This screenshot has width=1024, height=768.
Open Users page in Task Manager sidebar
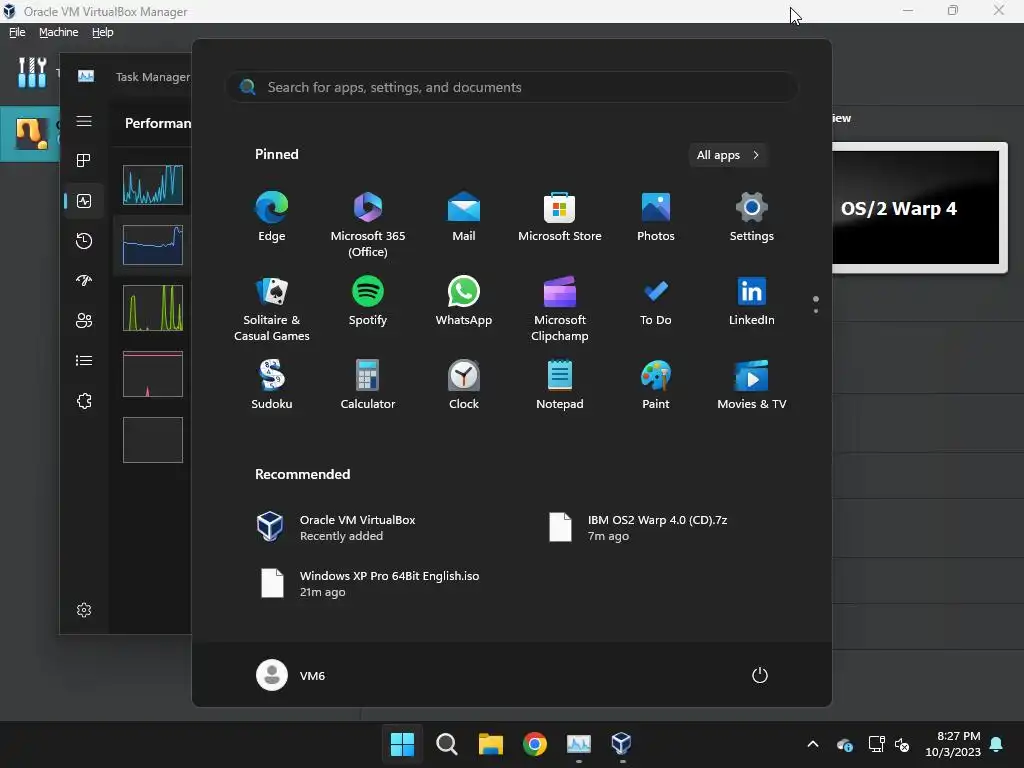[84, 321]
